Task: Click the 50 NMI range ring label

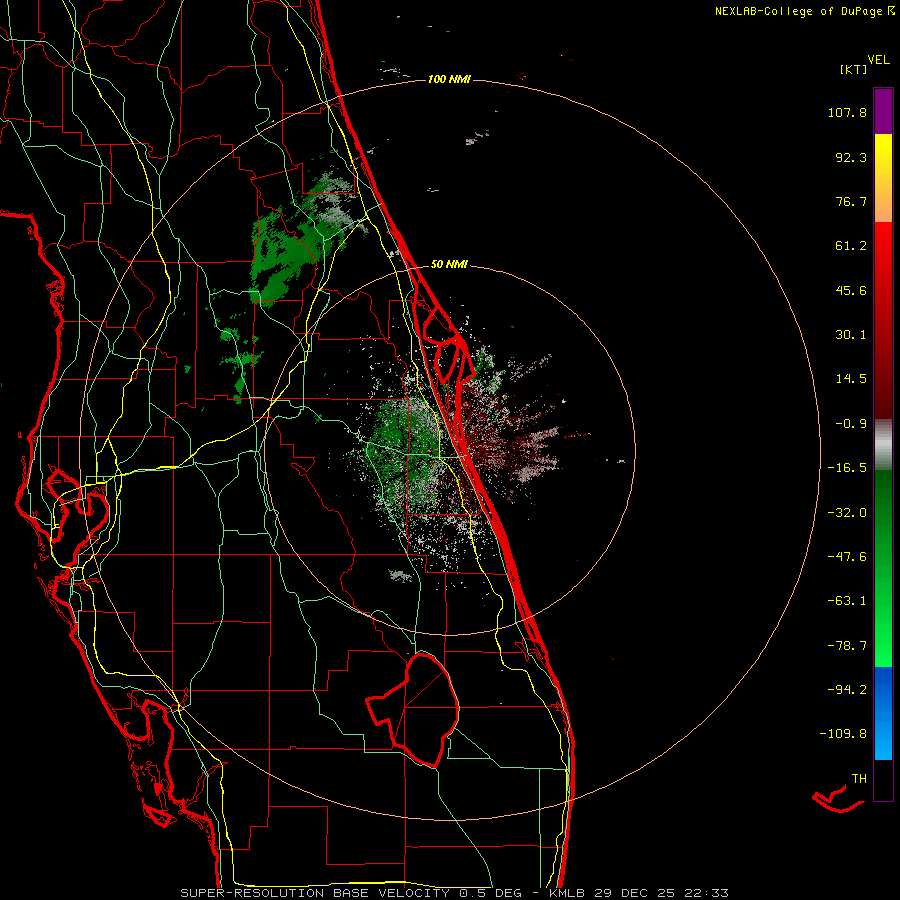Action: click(x=449, y=265)
